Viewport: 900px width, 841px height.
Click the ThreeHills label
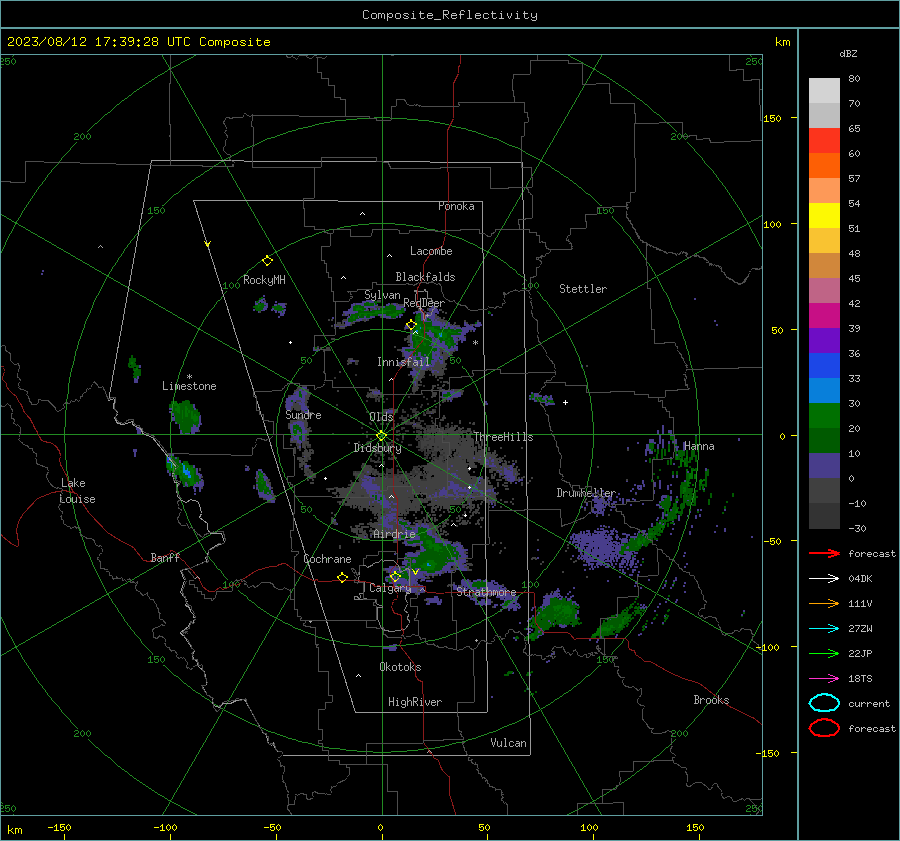pos(503,437)
